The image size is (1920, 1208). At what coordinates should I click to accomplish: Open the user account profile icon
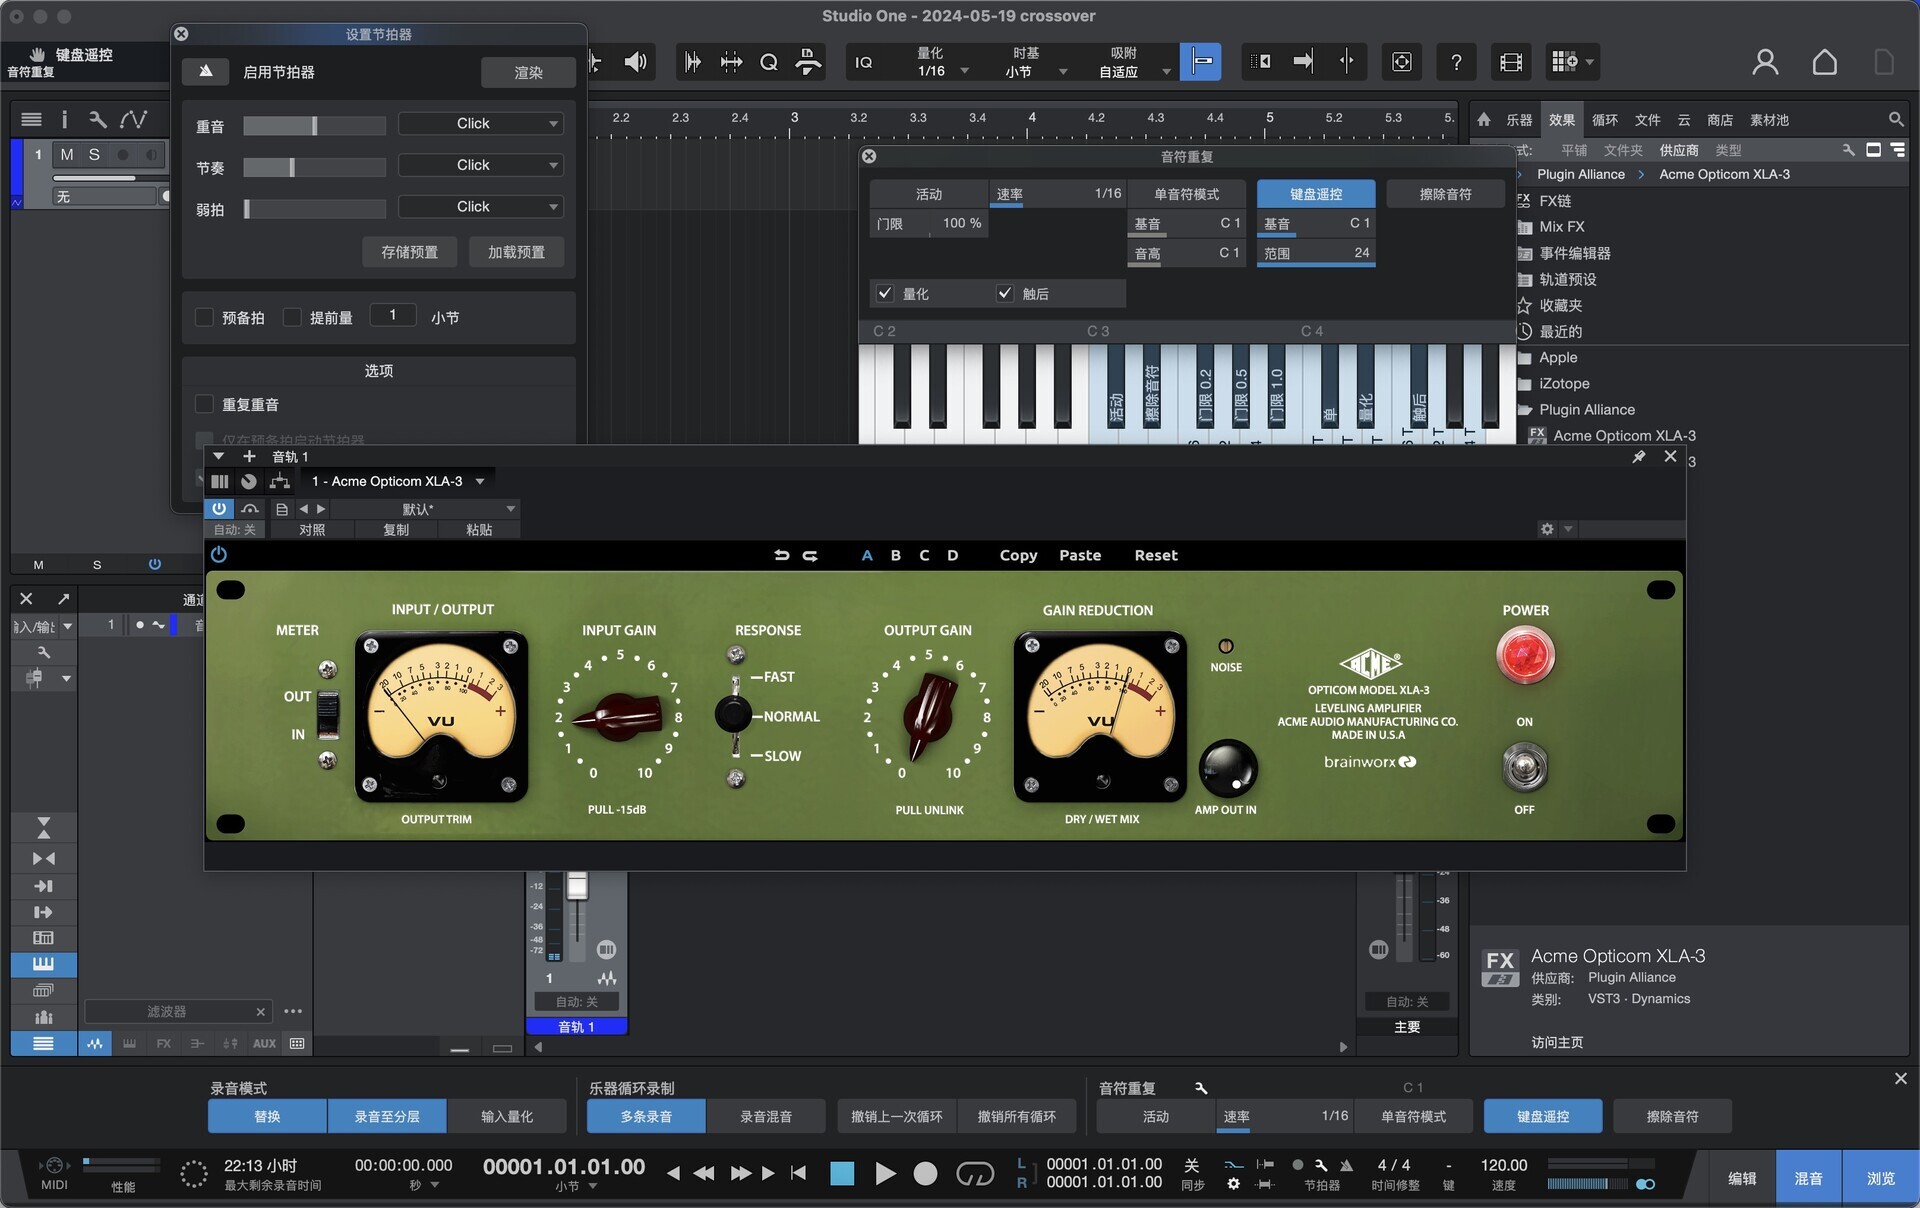[1765, 62]
